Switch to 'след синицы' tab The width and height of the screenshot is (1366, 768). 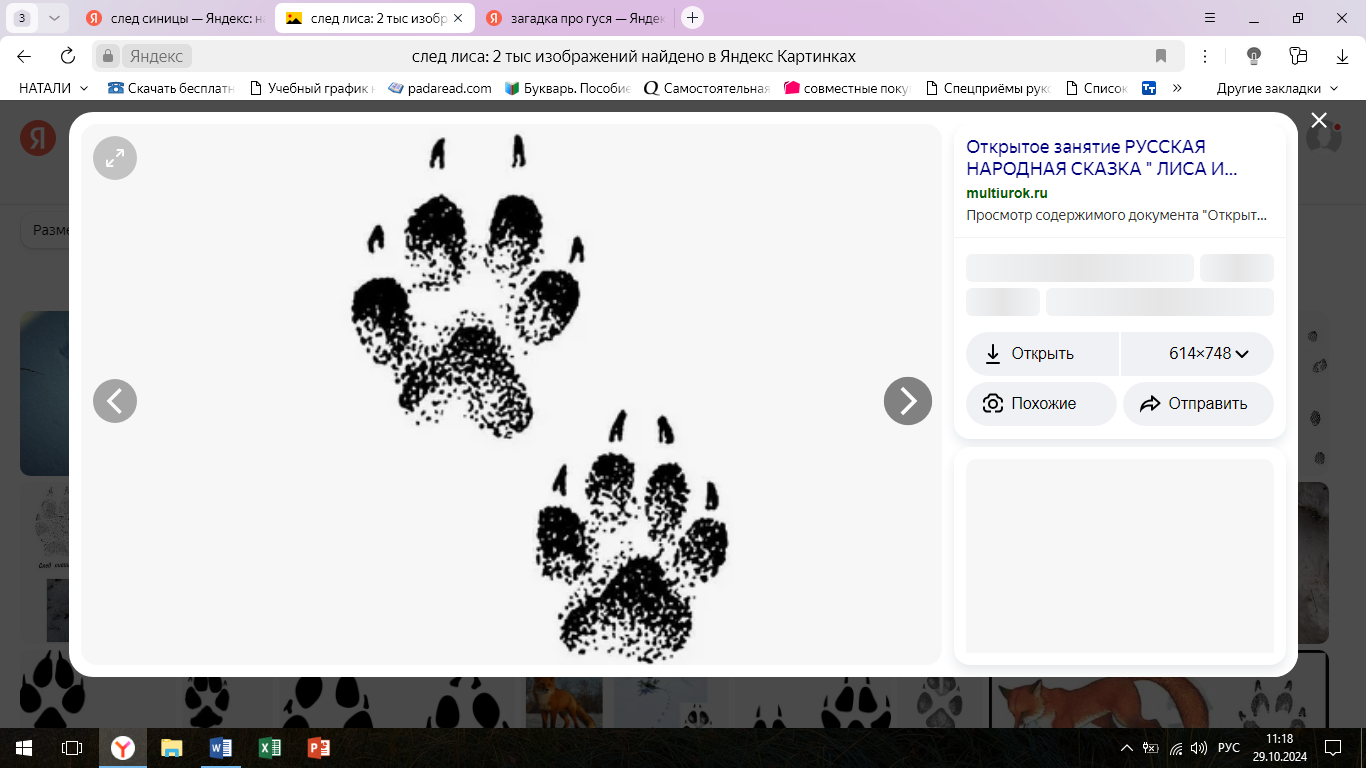click(175, 18)
